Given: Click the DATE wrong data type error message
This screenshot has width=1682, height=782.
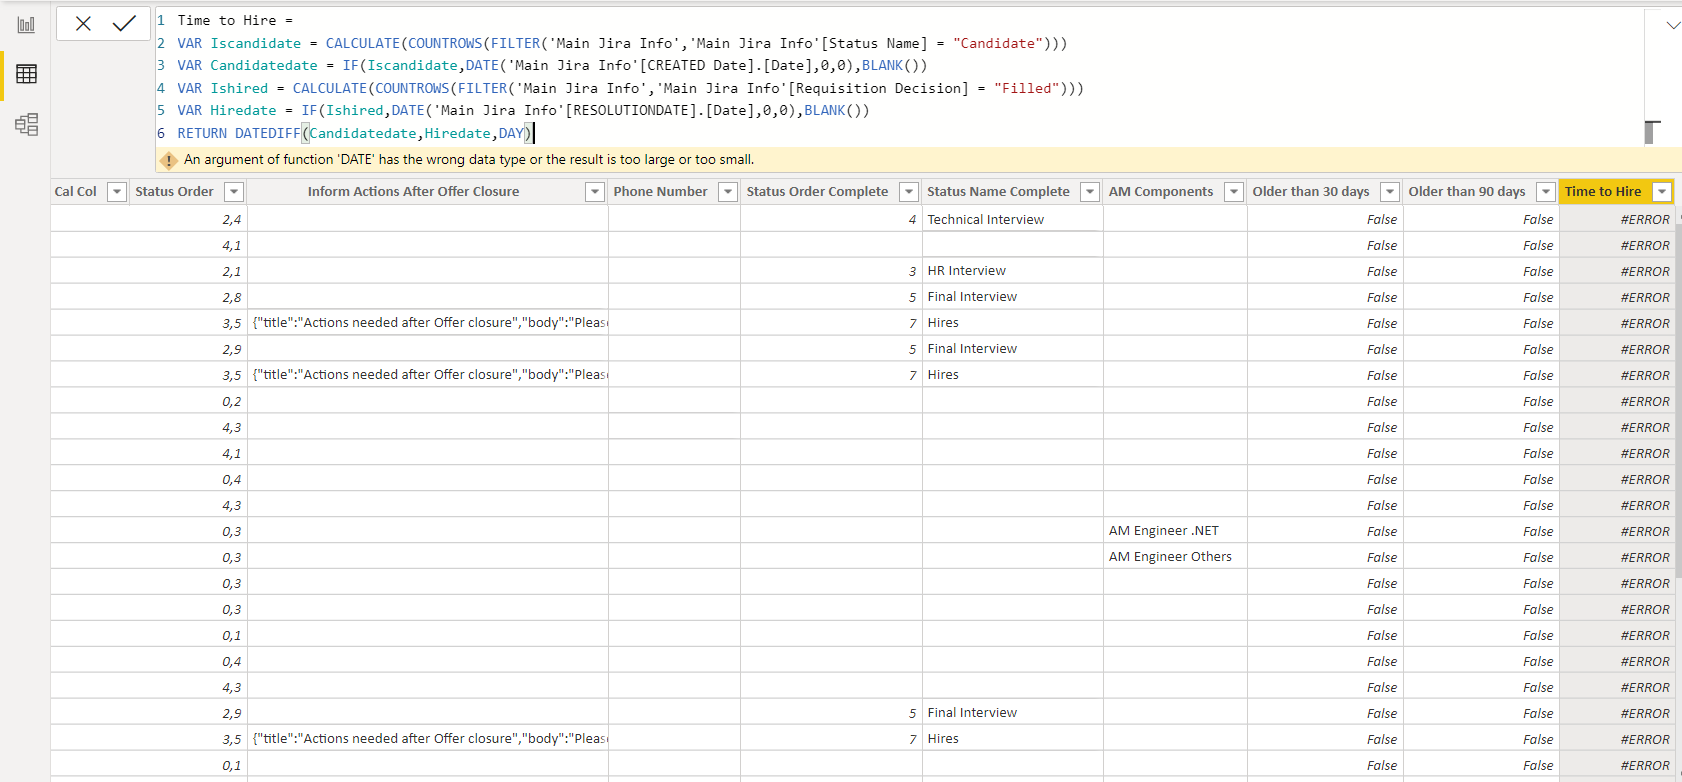Looking at the screenshot, I should click(x=469, y=160).
